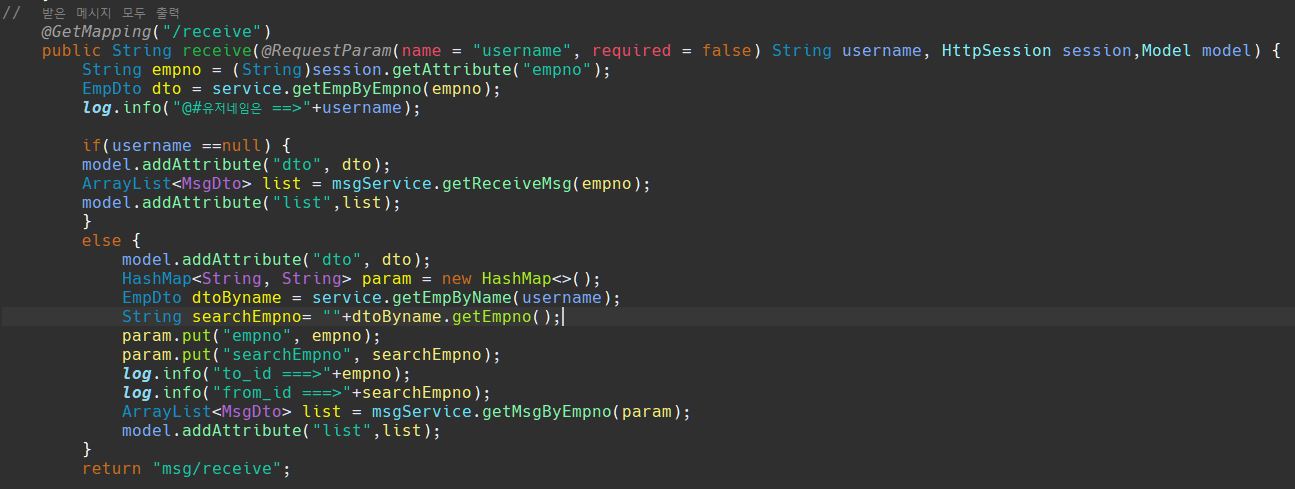Click the log.info "to_id ===>" line
Screen dimensions: 1295x489
pos(266,374)
